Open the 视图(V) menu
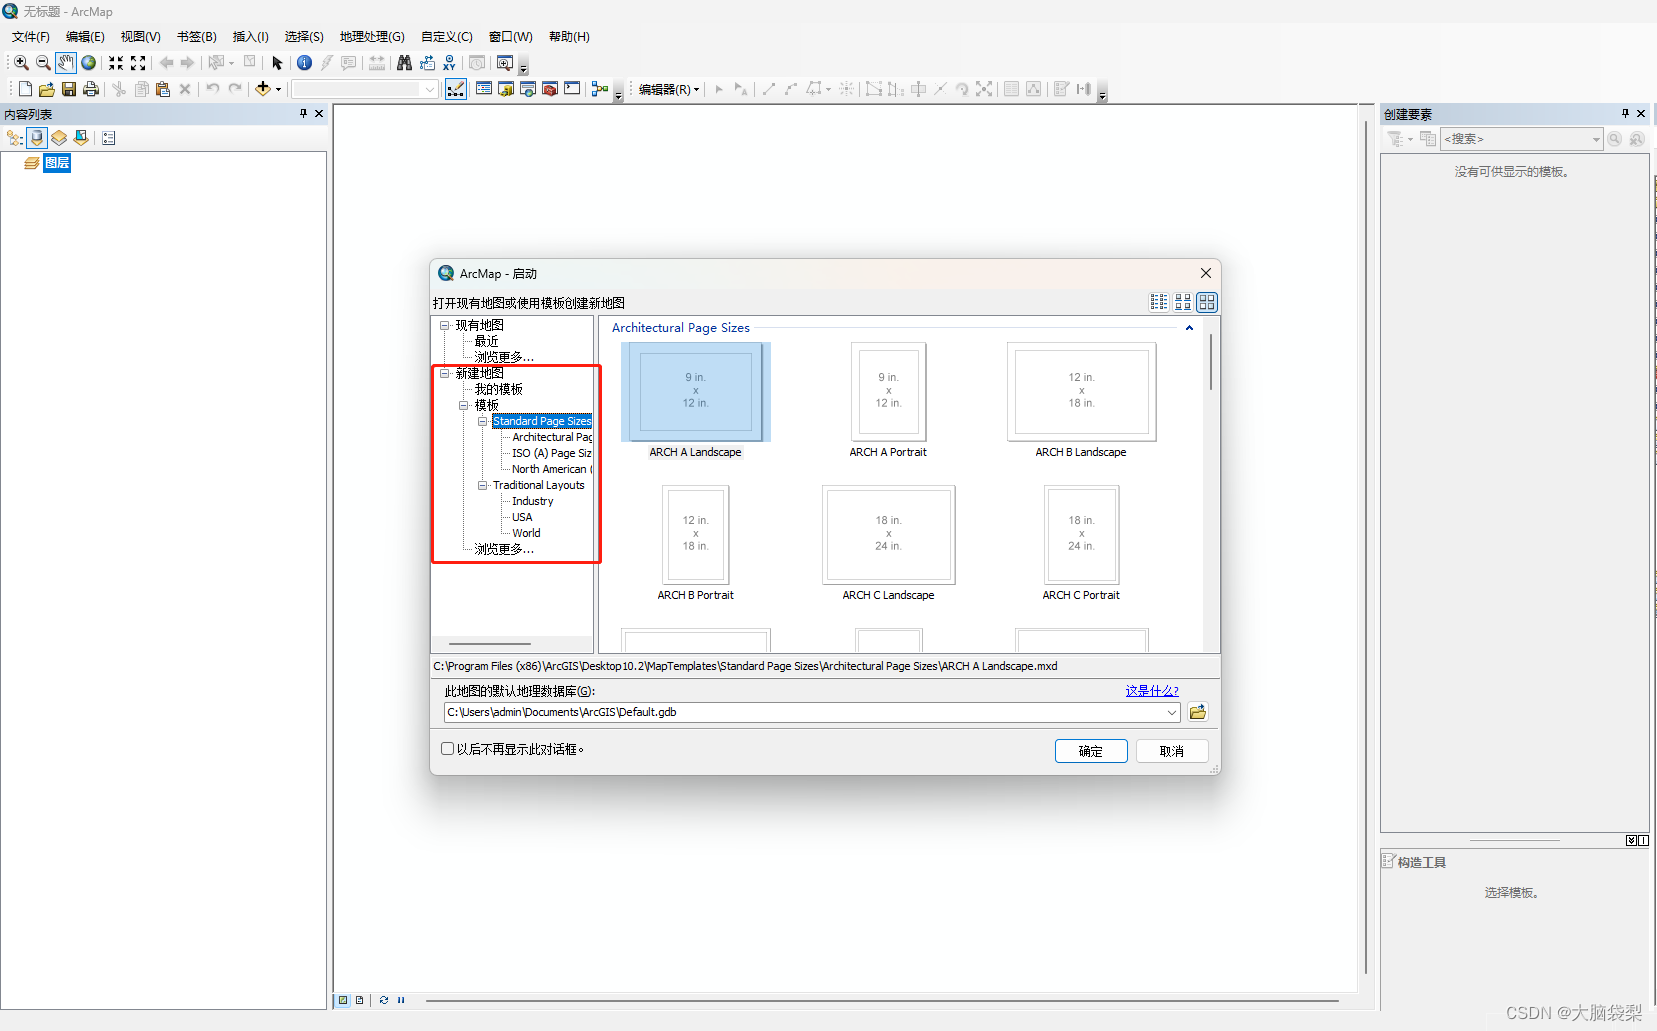 140,37
